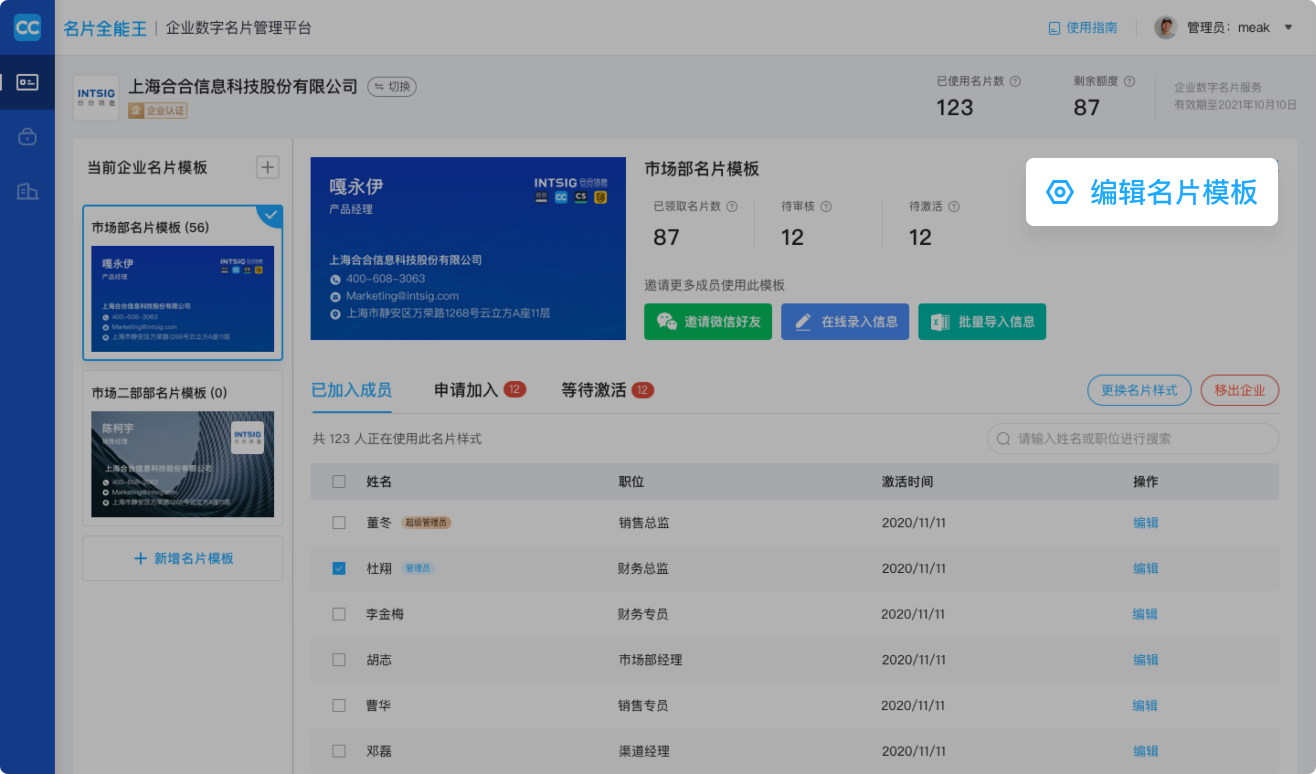Switch to 申请加入 tab
Viewport: 1316px width, 774px height.
[x=466, y=390]
